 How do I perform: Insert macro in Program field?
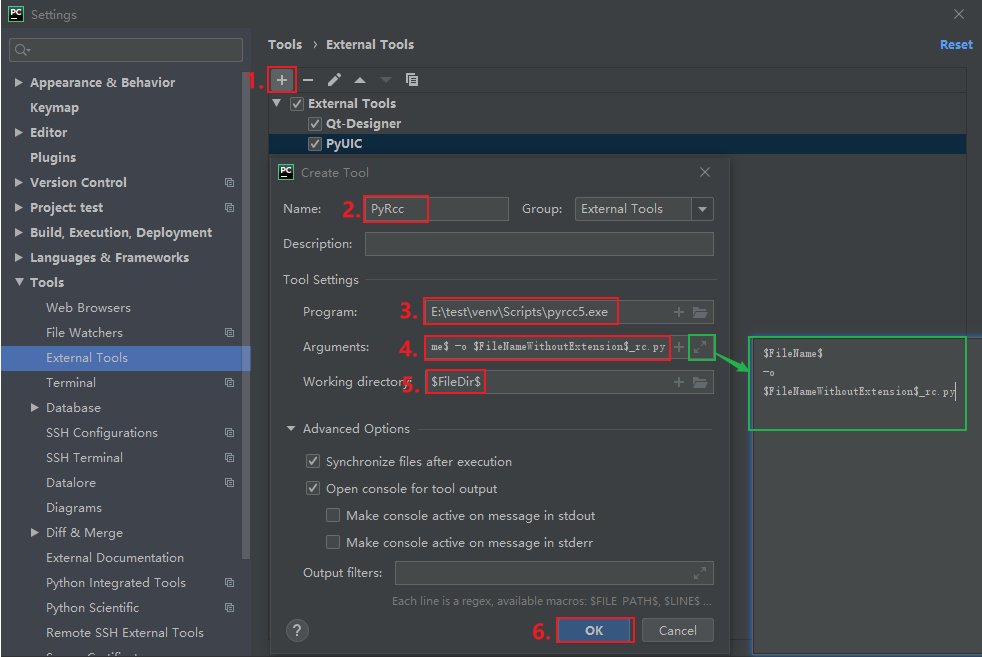(x=678, y=312)
